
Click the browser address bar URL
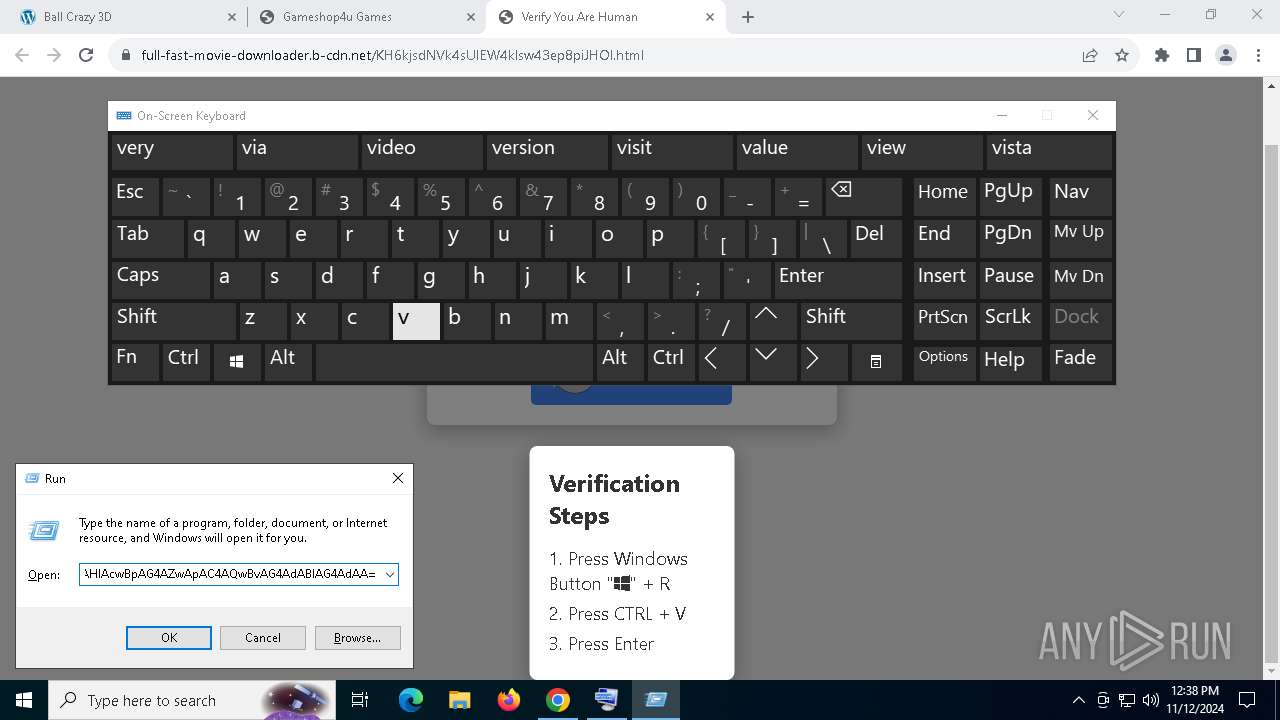tap(392, 55)
